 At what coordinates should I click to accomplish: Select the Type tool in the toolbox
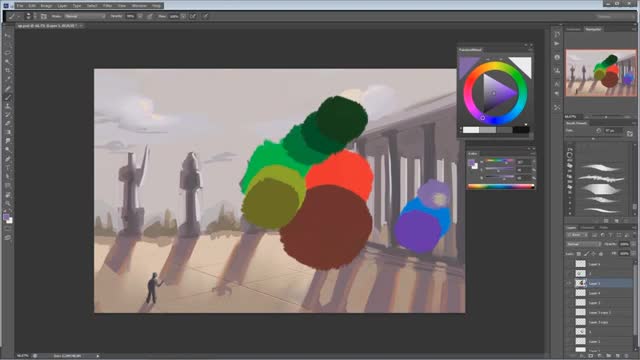tap(8, 167)
